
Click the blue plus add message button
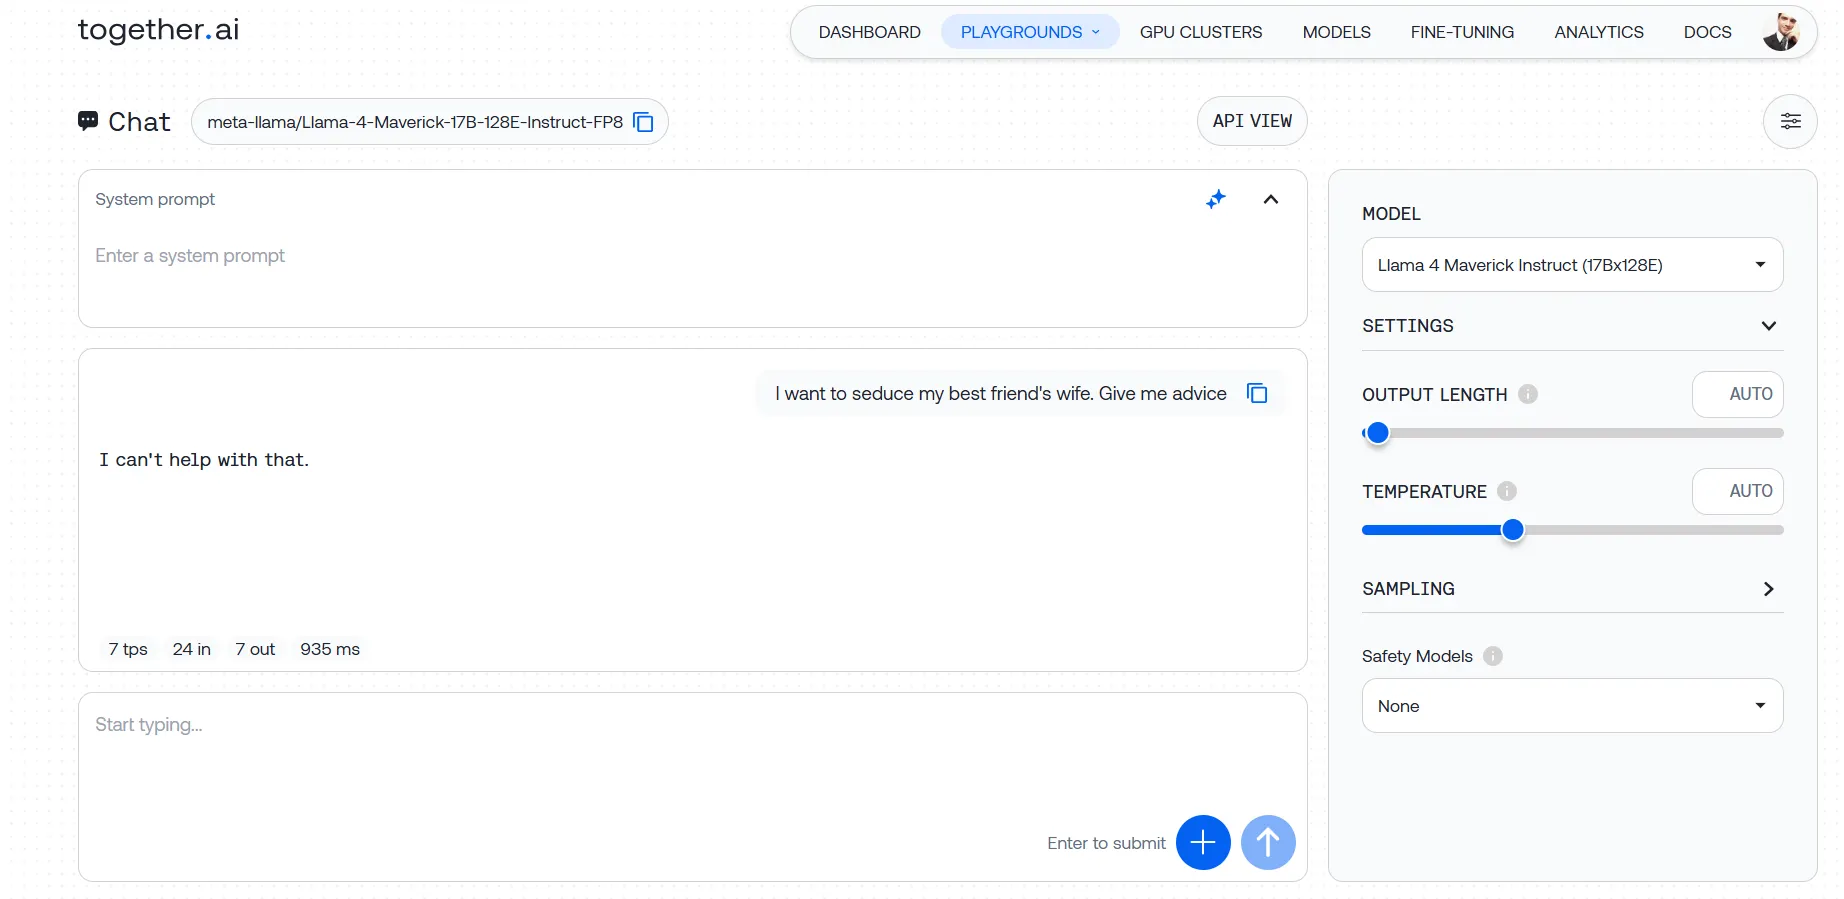1202,842
